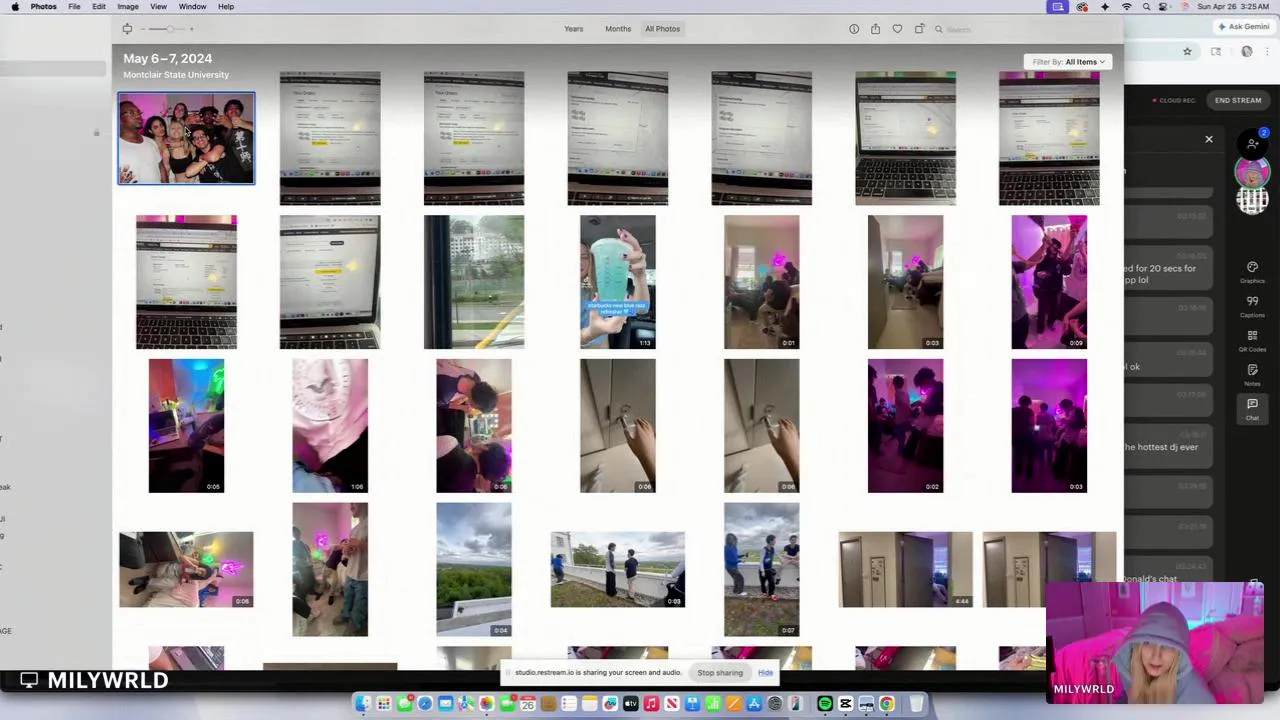Screen dimensions: 1280x720
Task: Open Messages from the Dock
Action: 405,704
